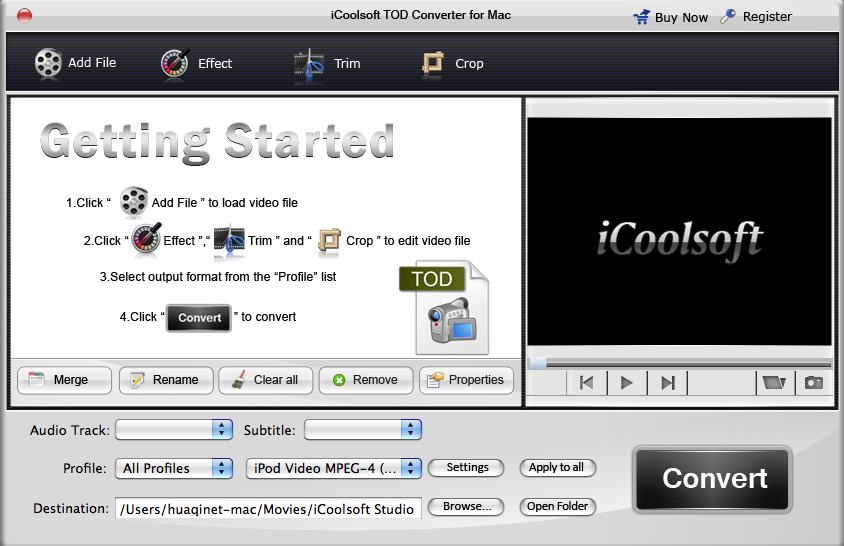Select the Trim tool

click(x=309, y=63)
